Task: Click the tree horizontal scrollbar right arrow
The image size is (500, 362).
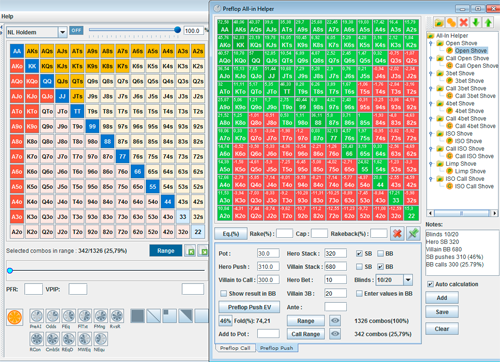Action: click(495, 213)
